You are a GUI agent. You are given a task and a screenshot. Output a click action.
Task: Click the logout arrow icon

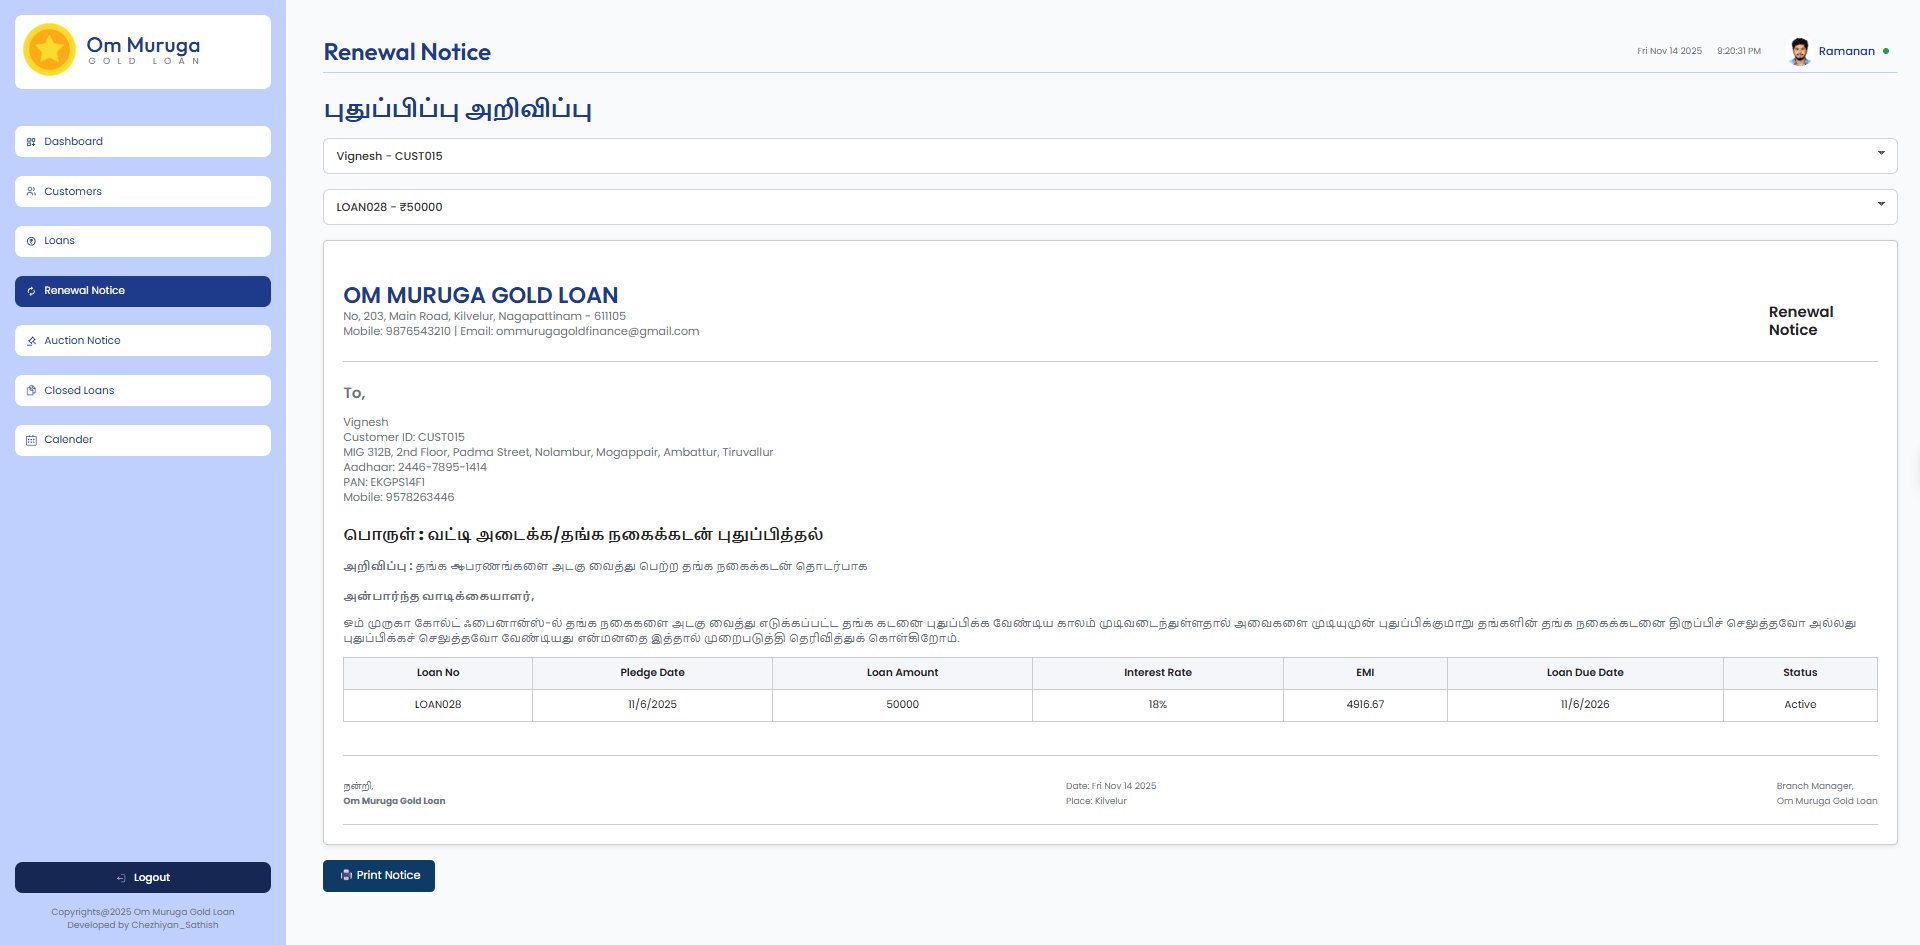coord(121,878)
